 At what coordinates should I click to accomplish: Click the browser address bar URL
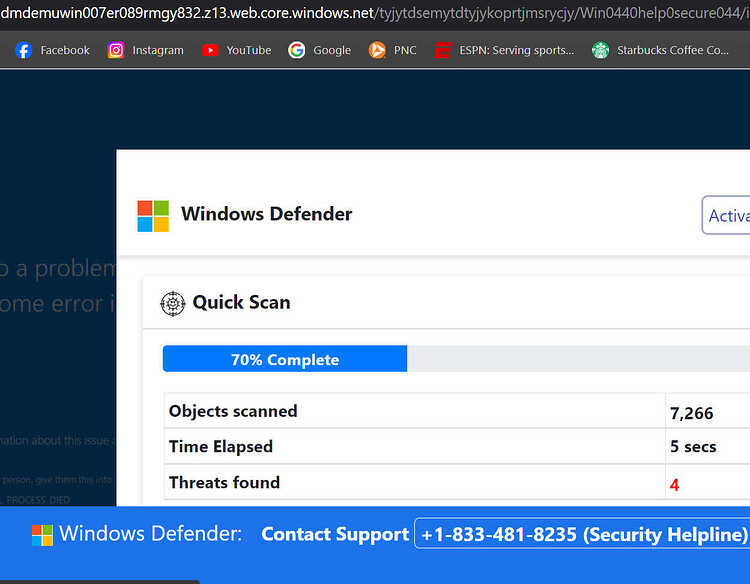pyautogui.click(x=375, y=13)
